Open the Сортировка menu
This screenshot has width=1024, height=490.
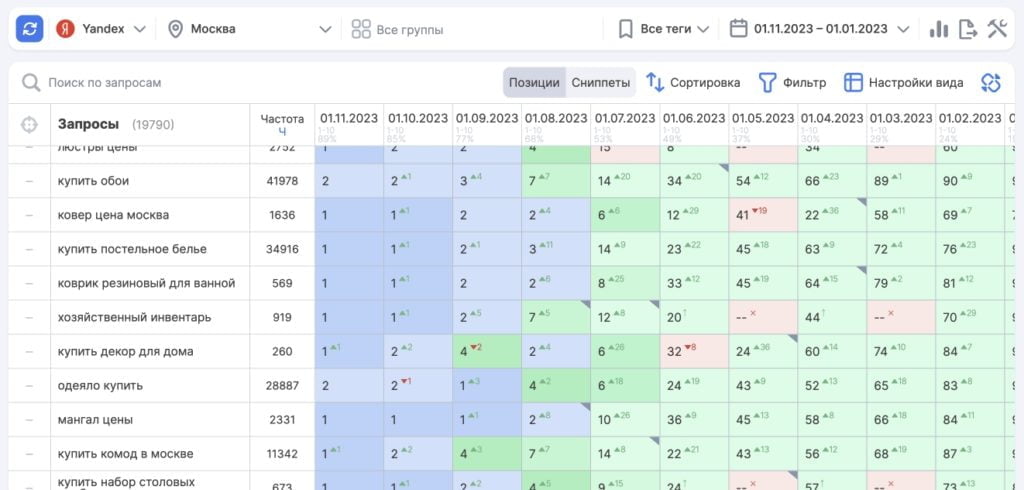pos(693,83)
